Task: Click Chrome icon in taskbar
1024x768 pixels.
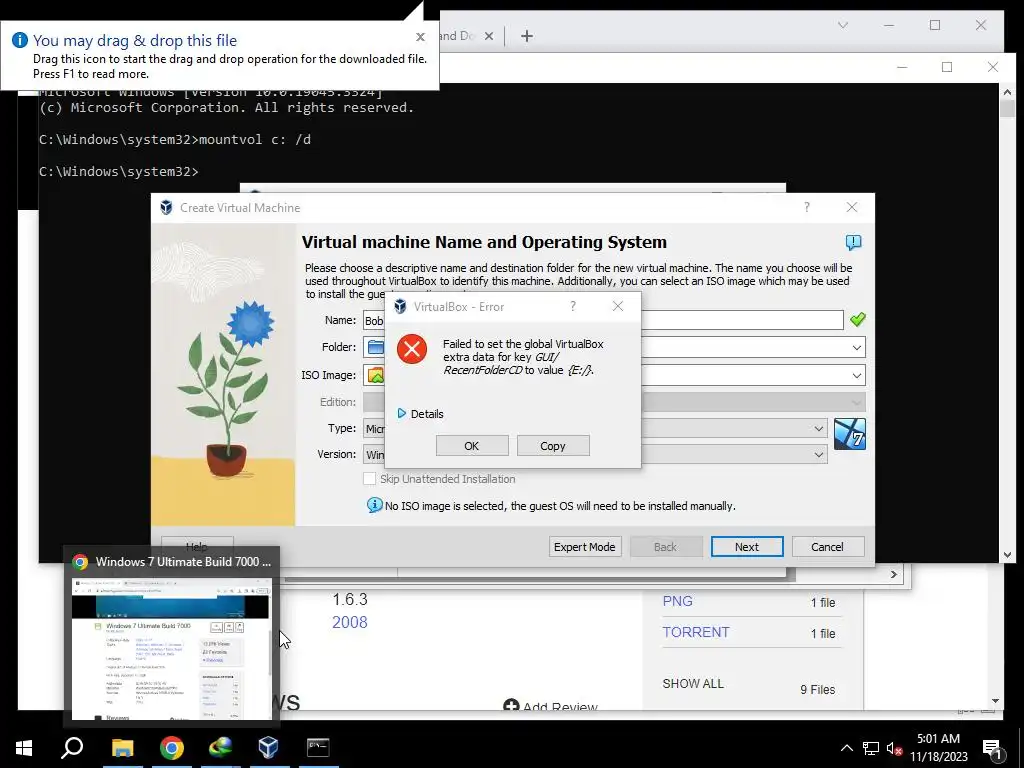Action: coord(172,748)
